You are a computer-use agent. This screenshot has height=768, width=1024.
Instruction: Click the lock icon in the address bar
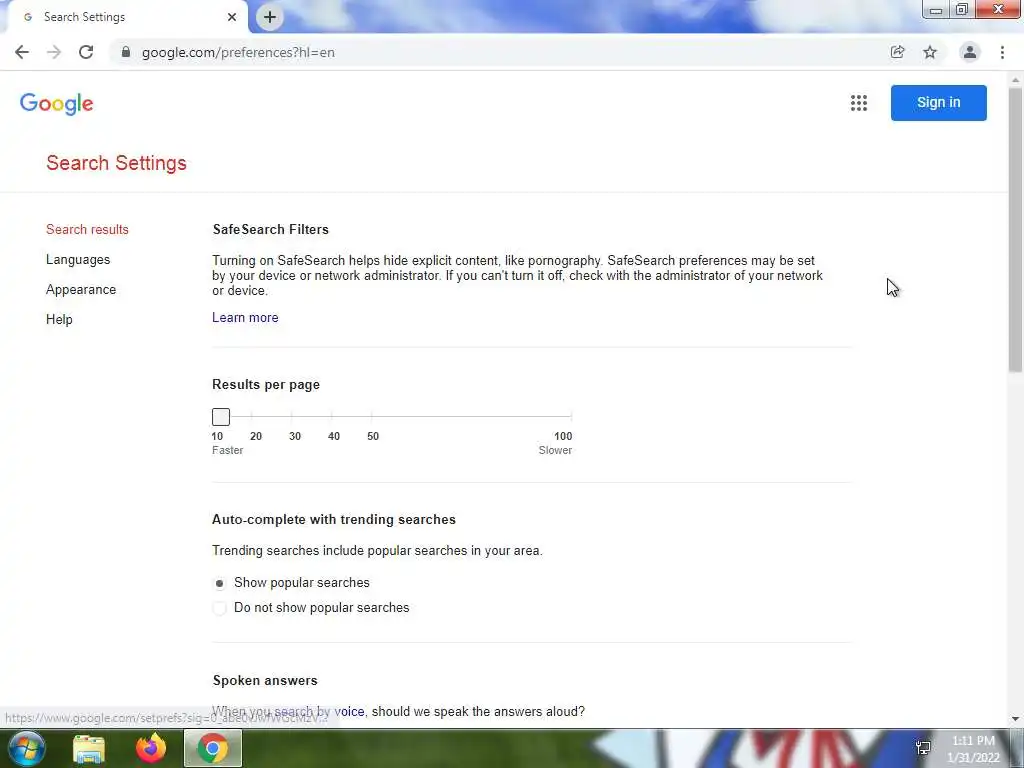coord(126,52)
